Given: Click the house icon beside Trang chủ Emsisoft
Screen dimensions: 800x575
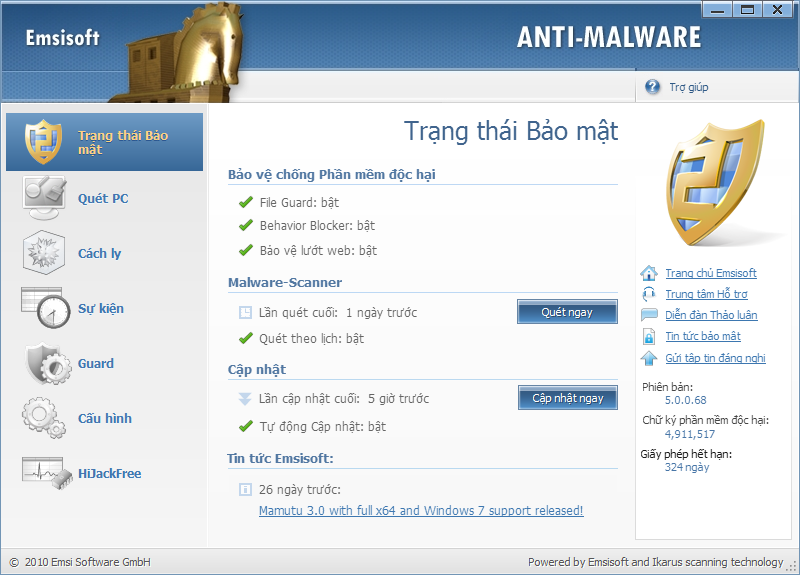Looking at the screenshot, I should pos(649,273).
